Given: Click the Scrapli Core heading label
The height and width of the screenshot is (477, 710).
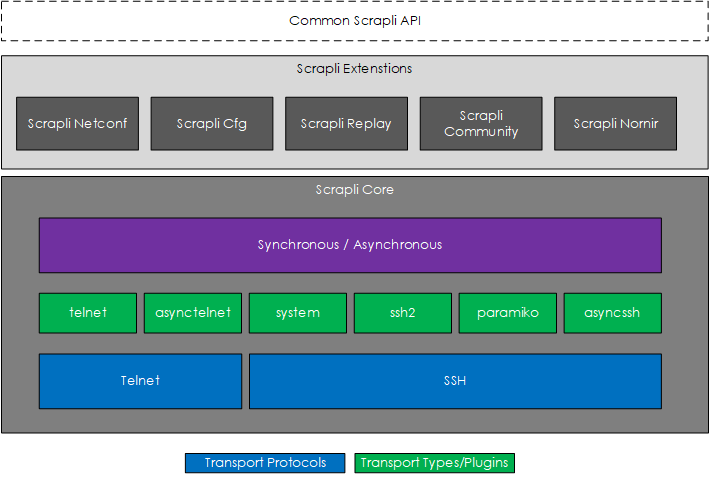Looking at the screenshot, I should 354,189.
